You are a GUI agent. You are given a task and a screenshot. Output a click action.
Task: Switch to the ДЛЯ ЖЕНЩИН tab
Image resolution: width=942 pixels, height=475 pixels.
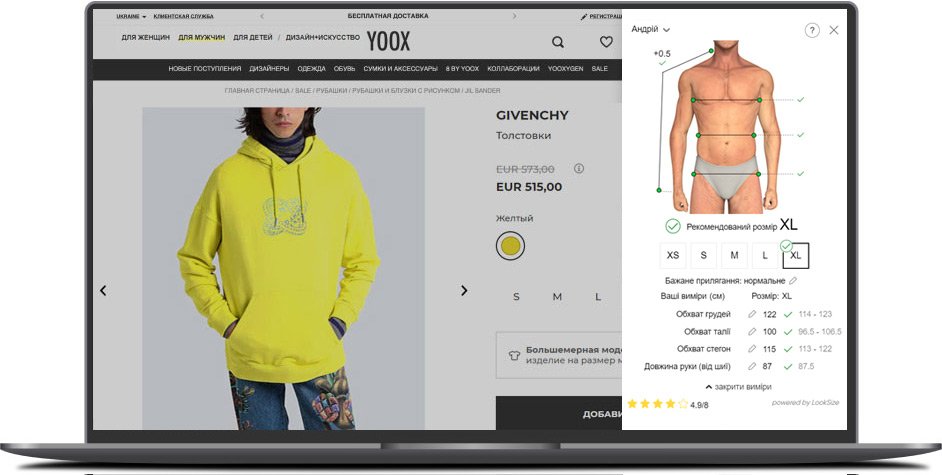click(x=146, y=37)
